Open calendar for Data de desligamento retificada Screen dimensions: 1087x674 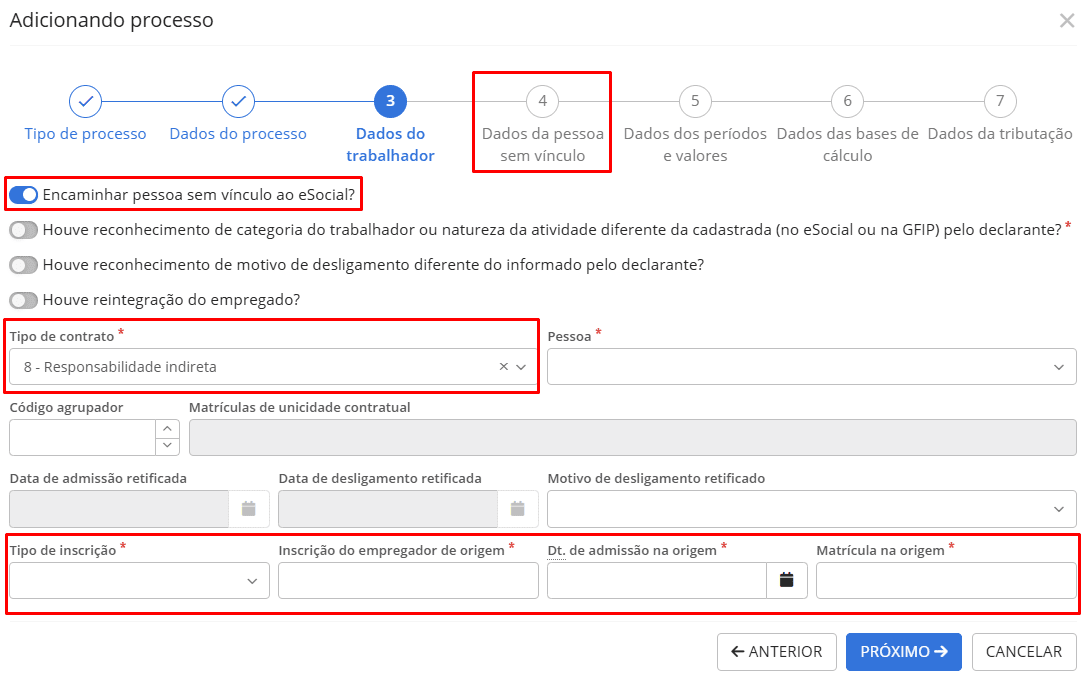click(517, 509)
